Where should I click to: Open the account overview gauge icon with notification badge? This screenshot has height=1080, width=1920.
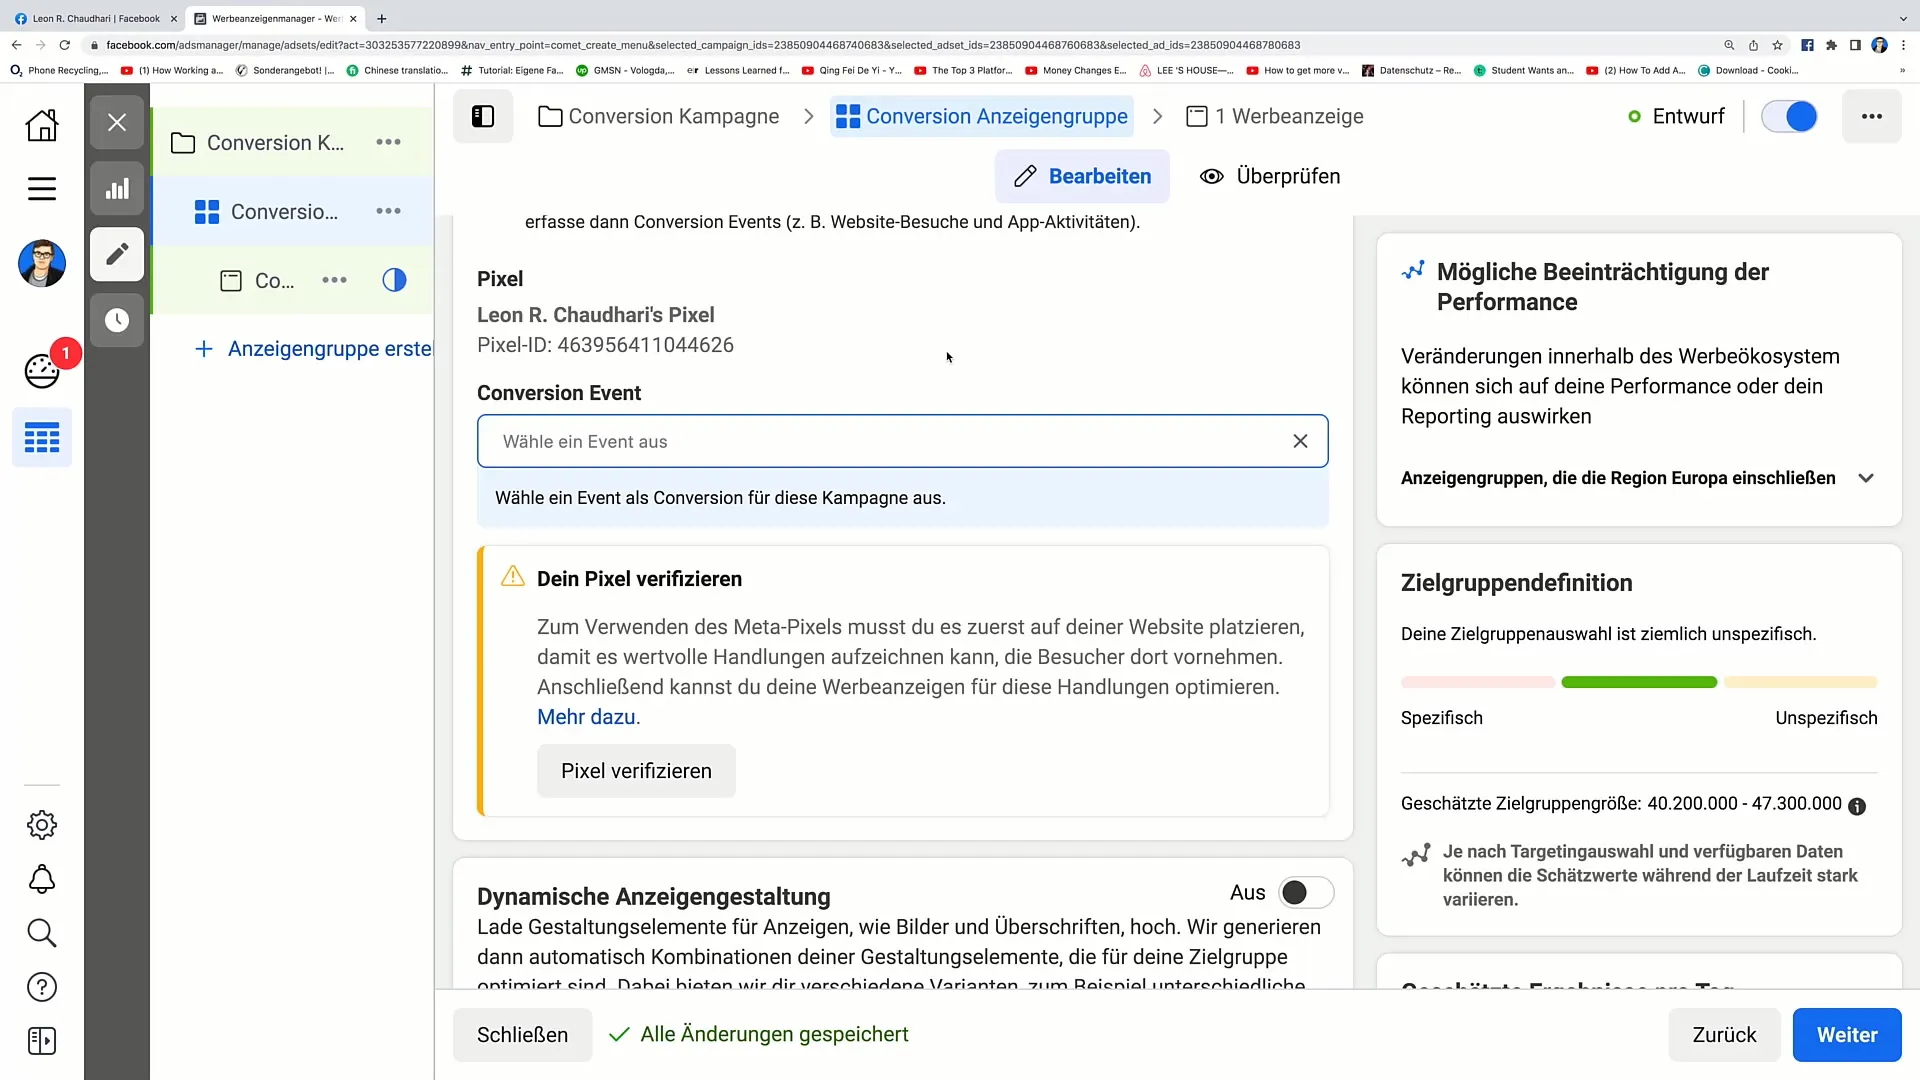click(42, 371)
